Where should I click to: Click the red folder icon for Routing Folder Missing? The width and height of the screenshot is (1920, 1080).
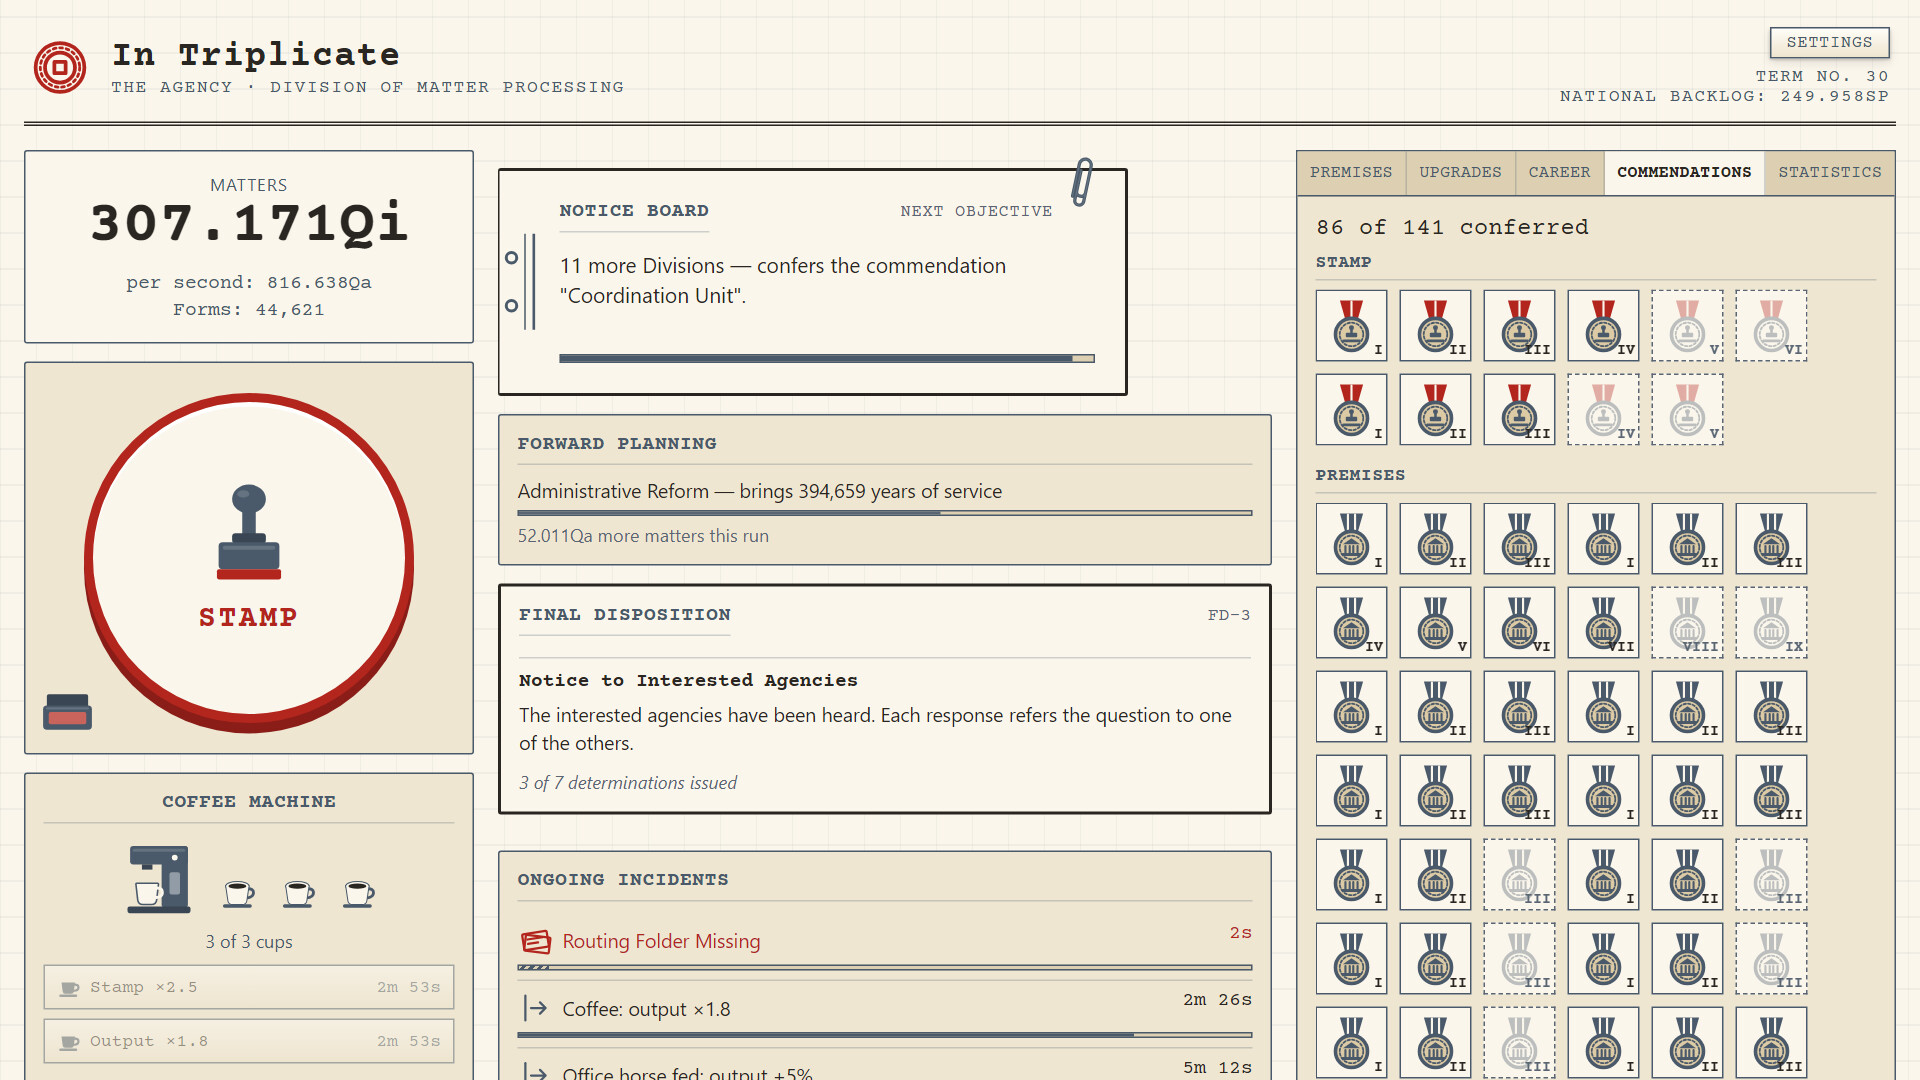point(536,941)
